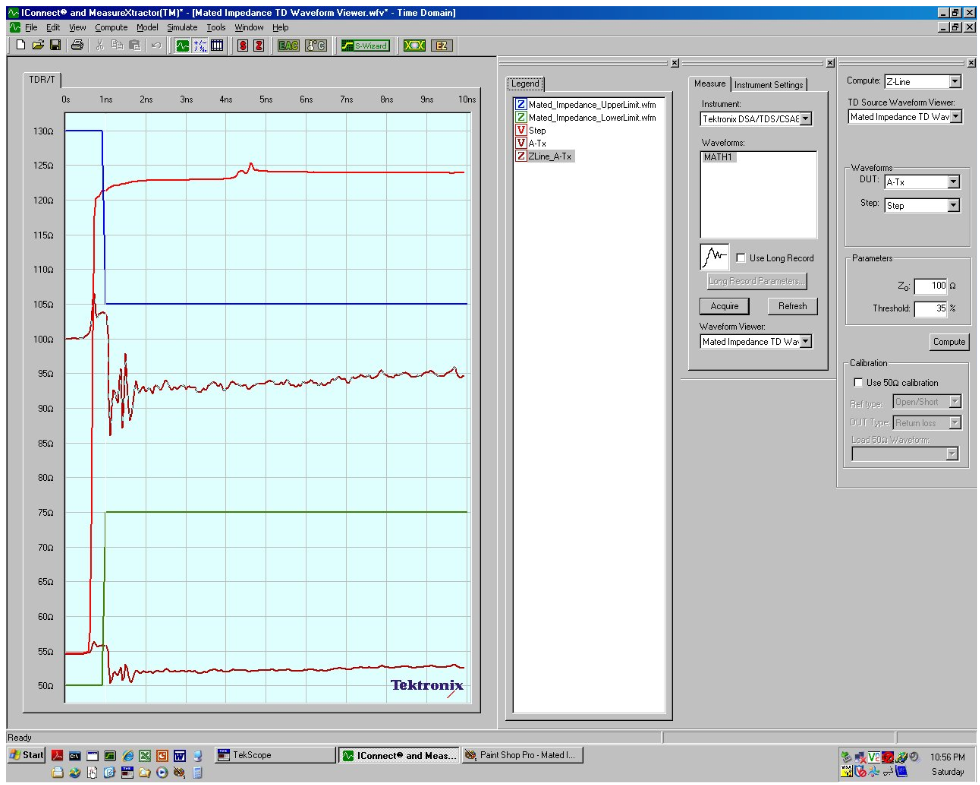This screenshot has width=980, height=785.
Task: Click the Threshold percent input field
Action: (931, 308)
